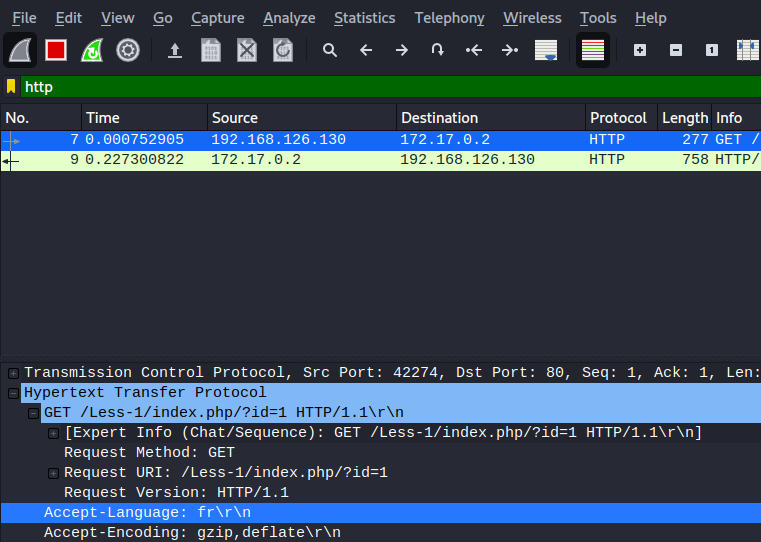
Task: Find a packet with magnifier icon
Action: (x=330, y=50)
